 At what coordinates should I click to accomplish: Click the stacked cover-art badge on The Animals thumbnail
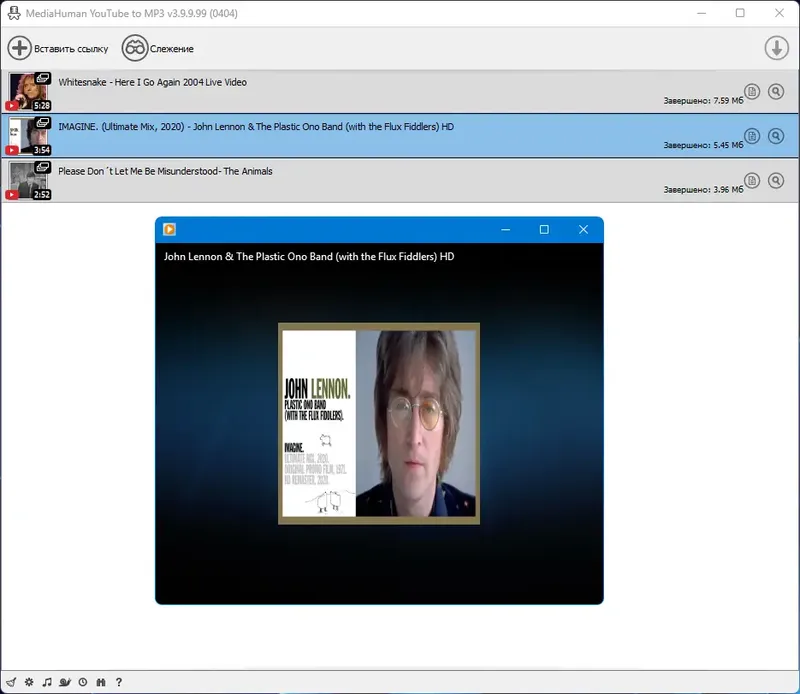[43, 167]
